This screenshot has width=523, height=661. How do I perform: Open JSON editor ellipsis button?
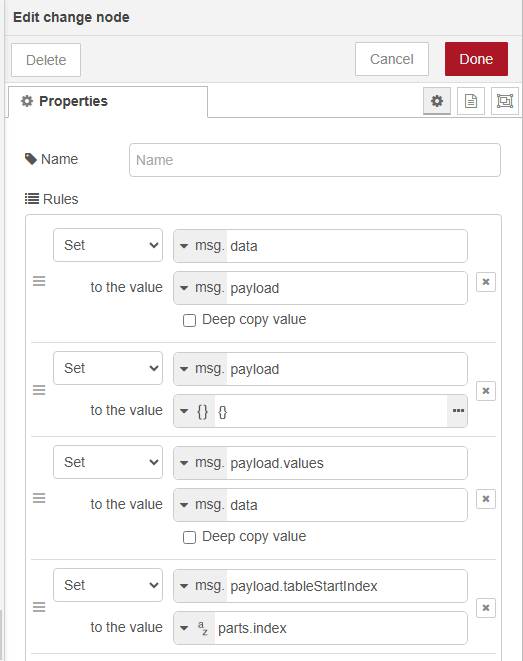(x=458, y=411)
